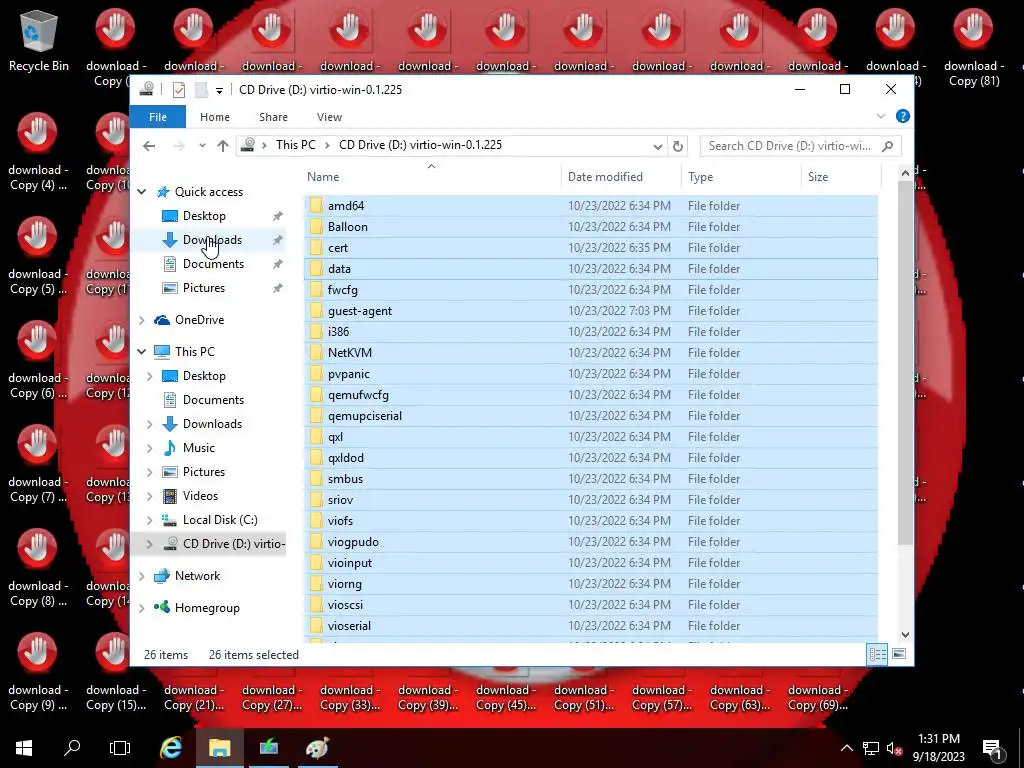Click the search magnifier icon
Viewport: 1024px width, 768px height.
[x=888, y=146]
